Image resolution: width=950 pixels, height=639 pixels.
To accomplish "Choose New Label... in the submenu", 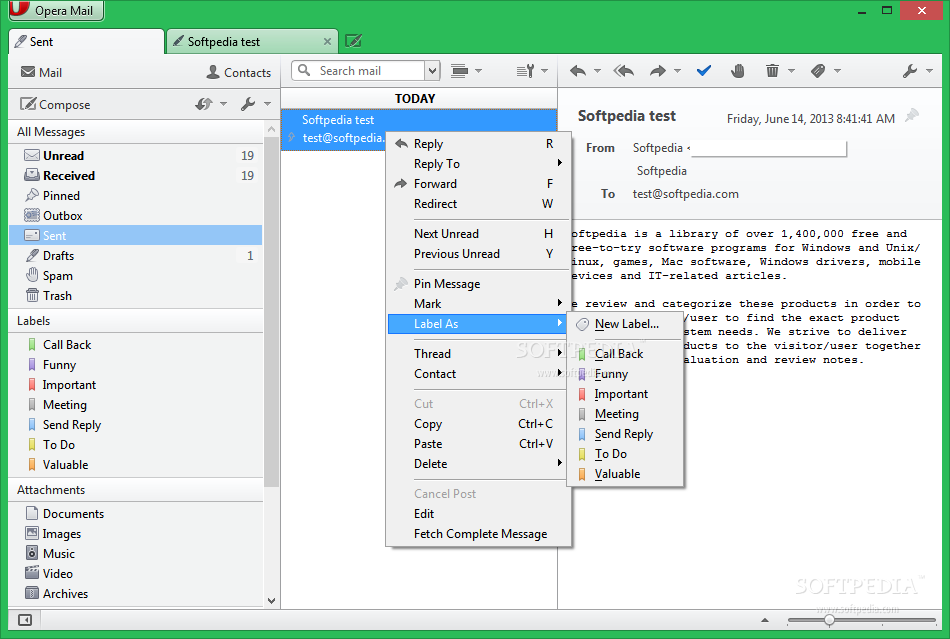I will coord(625,324).
